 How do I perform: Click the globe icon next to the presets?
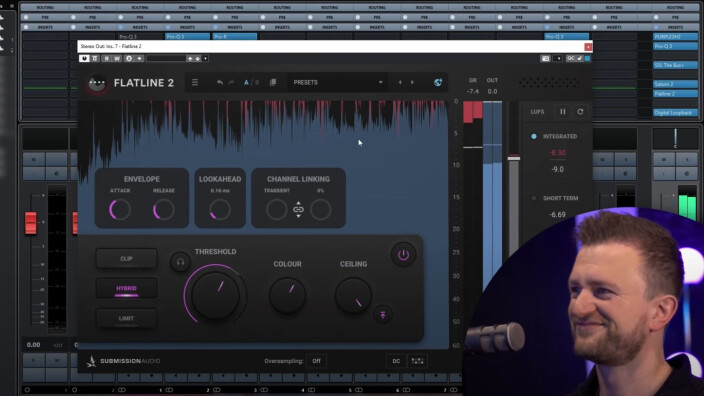438,83
